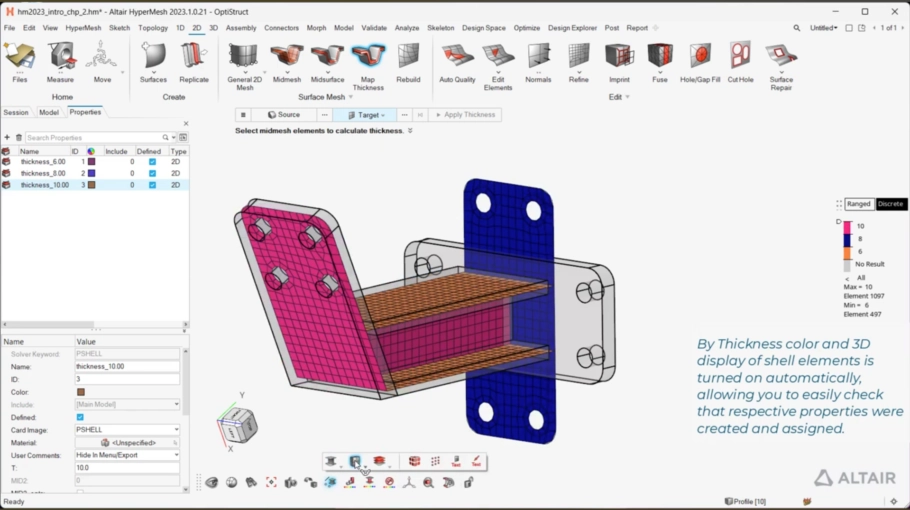The width and height of the screenshot is (910, 510).
Task: Click the Color swatch in entity editor
Action: coord(81,392)
